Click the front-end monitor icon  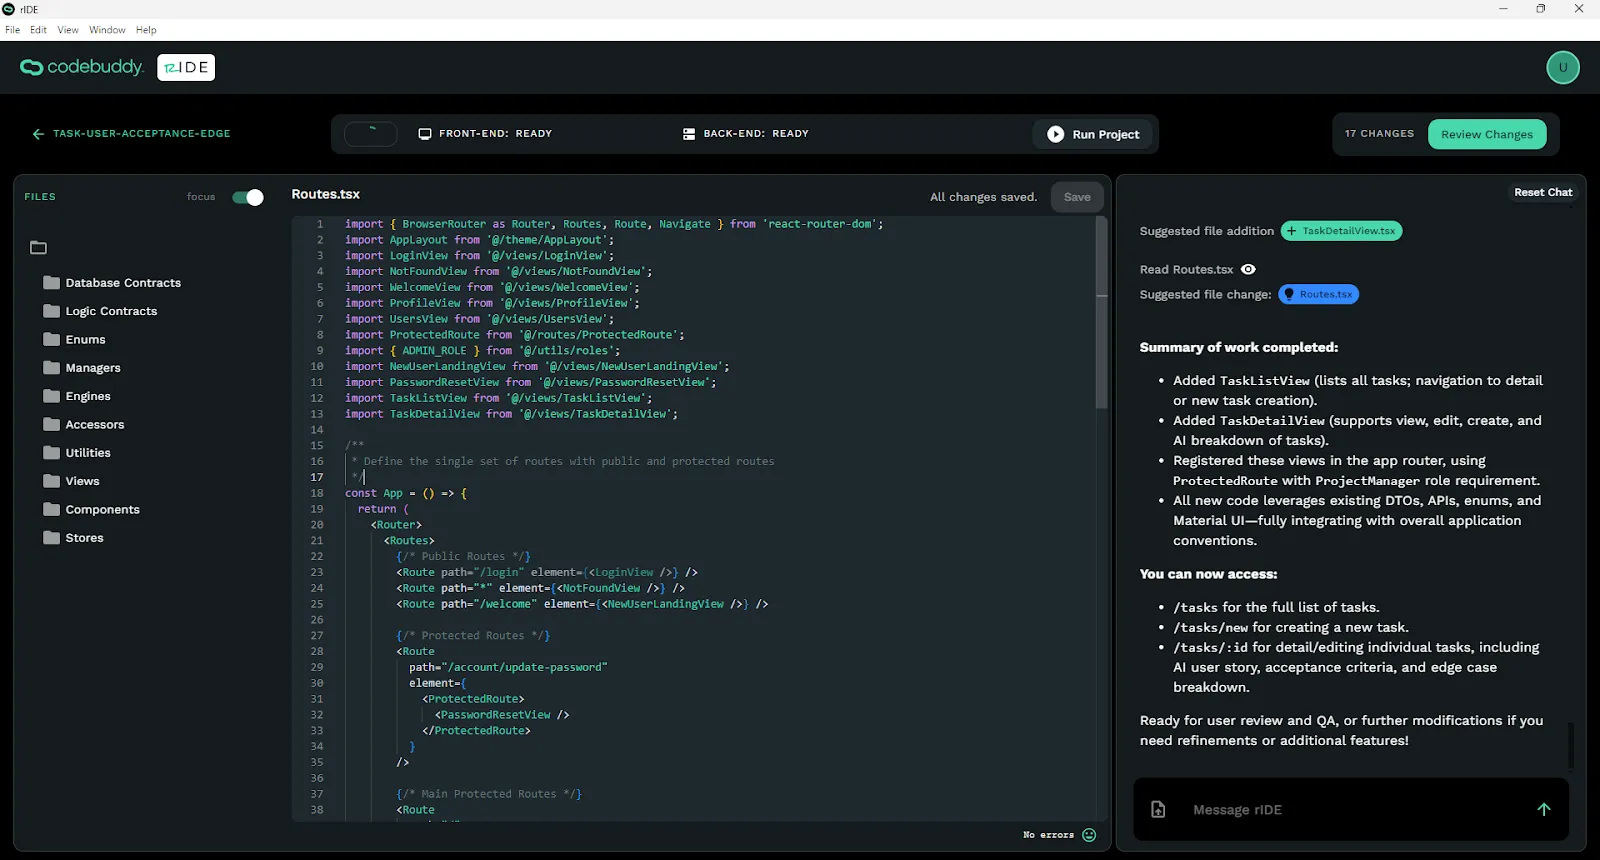tap(425, 134)
